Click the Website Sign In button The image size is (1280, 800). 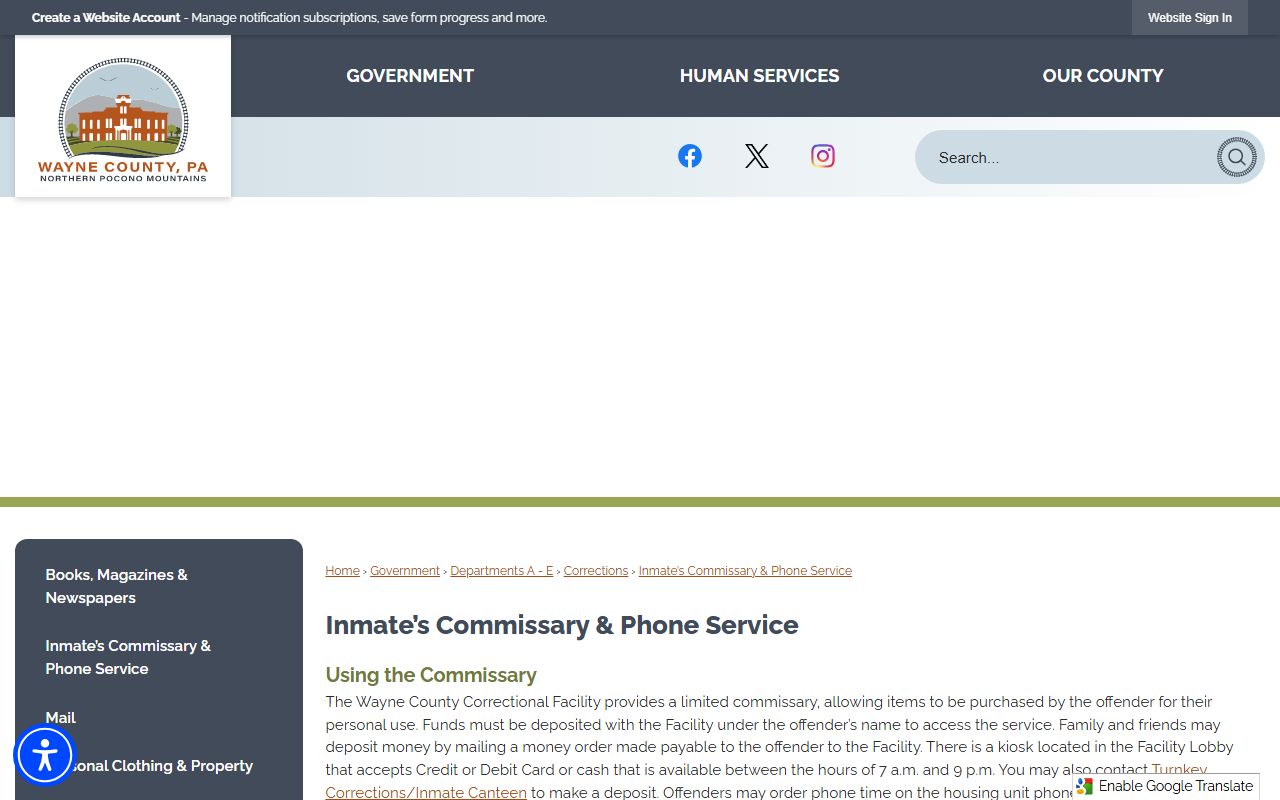pos(1190,18)
